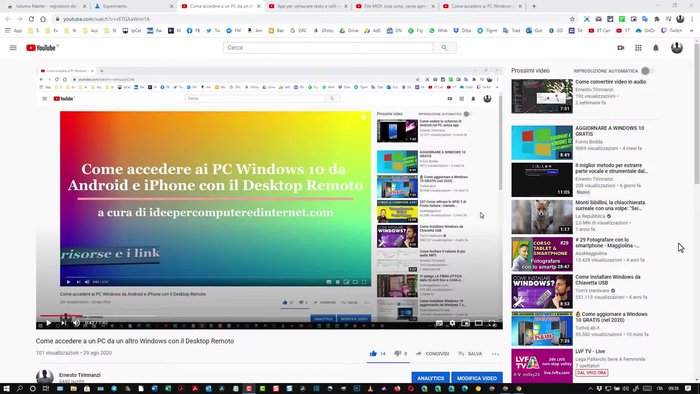Open the Windows action center
This screenshot has width=700, height=394.
(x=688, y=389)
